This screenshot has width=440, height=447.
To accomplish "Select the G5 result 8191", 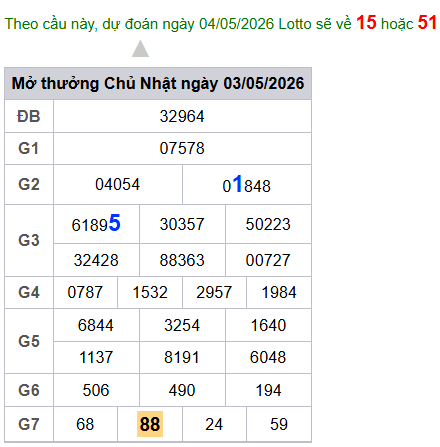I will coord(182,358).
